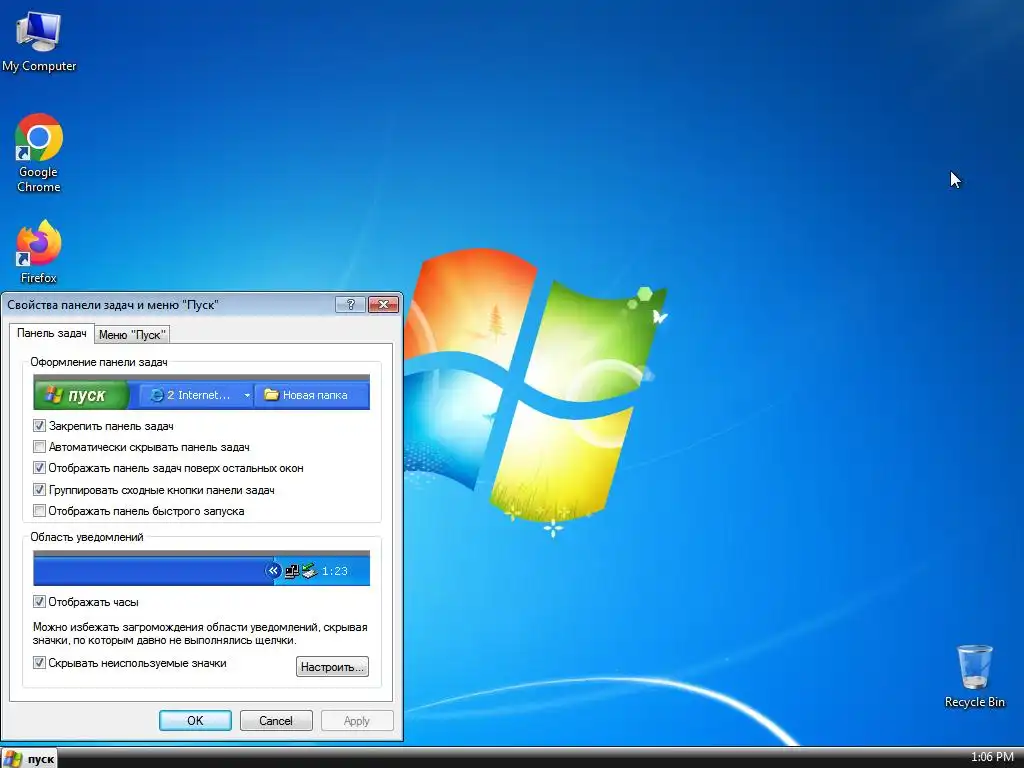Open the пуск Start button on the taskbar
Screen dimensions: 1024x768
coord(29,758)
